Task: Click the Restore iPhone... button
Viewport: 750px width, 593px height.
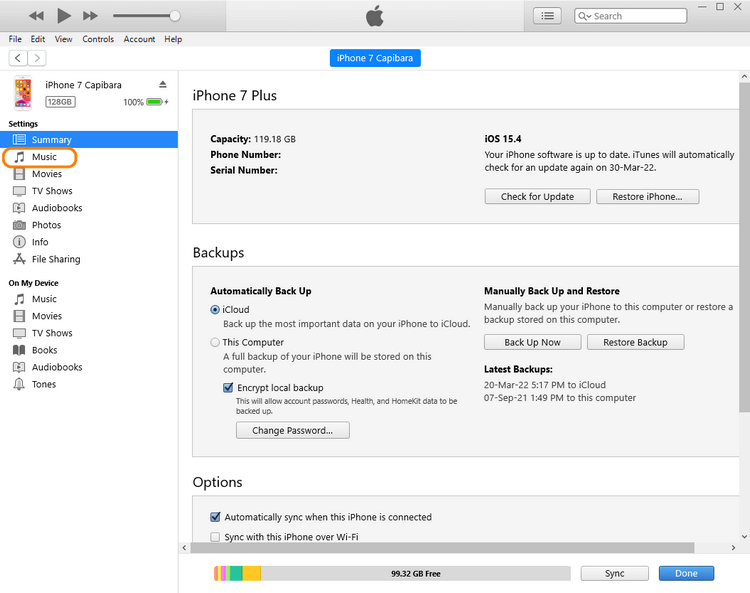Action: coord(648,197)
